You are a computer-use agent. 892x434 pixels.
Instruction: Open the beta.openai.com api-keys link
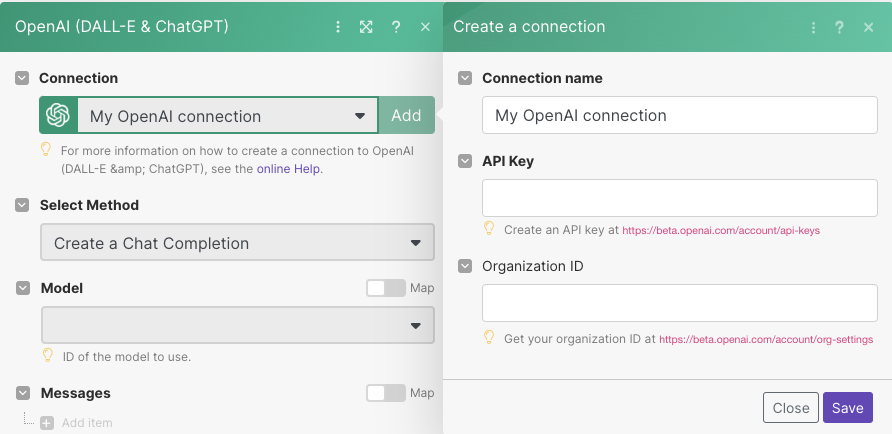pyautogui.click(x=721, y=230)
